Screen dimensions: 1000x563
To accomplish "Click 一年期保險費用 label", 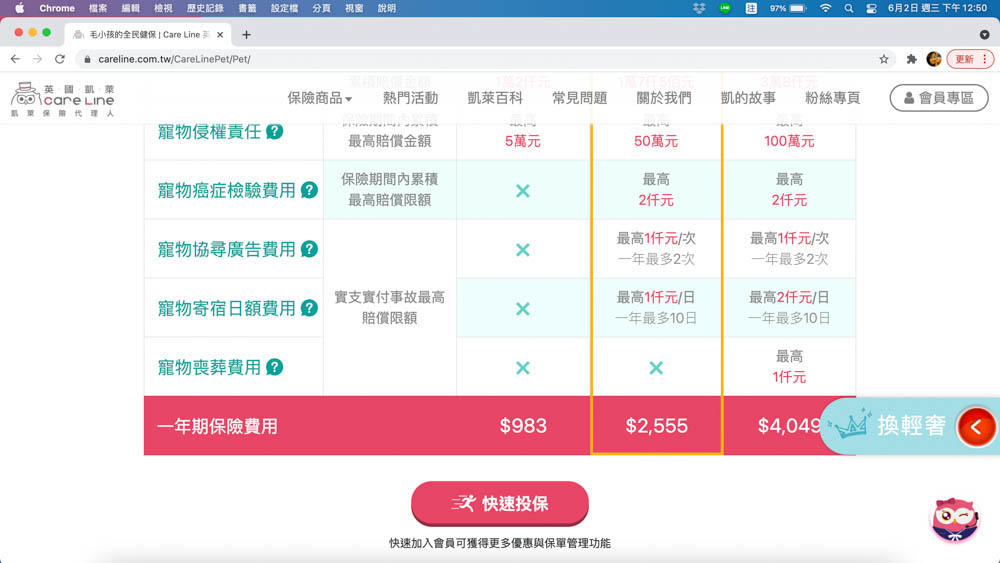I will click(x=217, y=426).
